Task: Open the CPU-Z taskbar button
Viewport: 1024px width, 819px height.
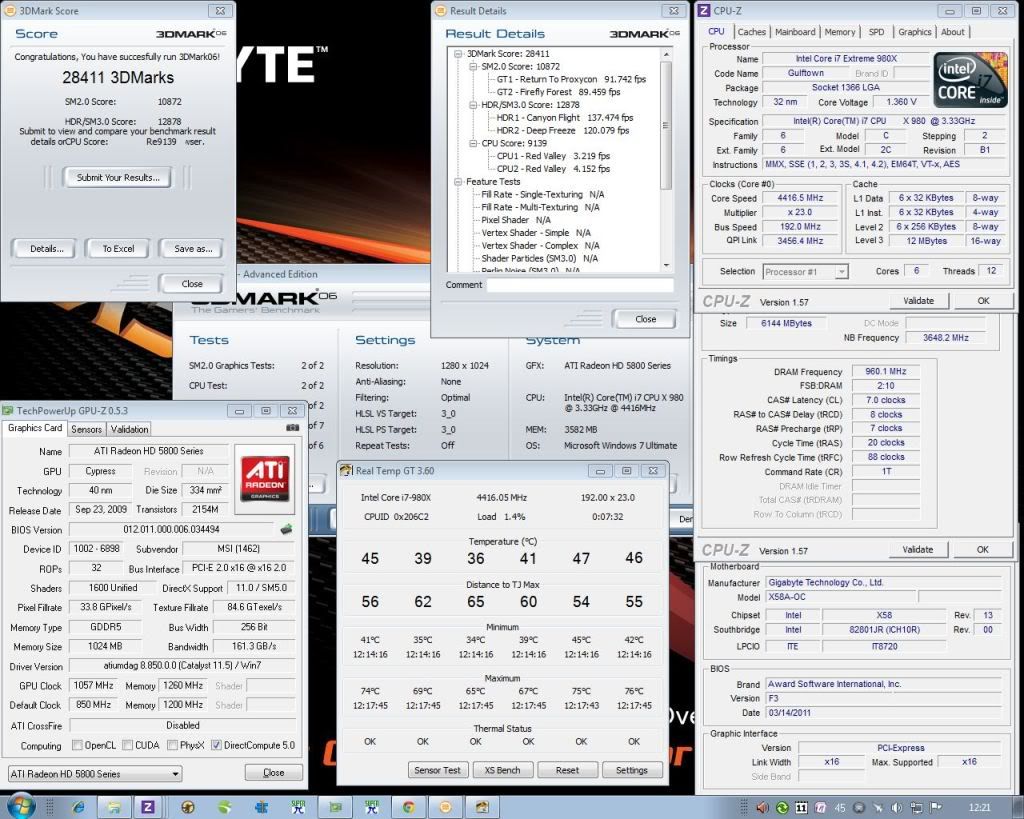Action: point(148,807)
